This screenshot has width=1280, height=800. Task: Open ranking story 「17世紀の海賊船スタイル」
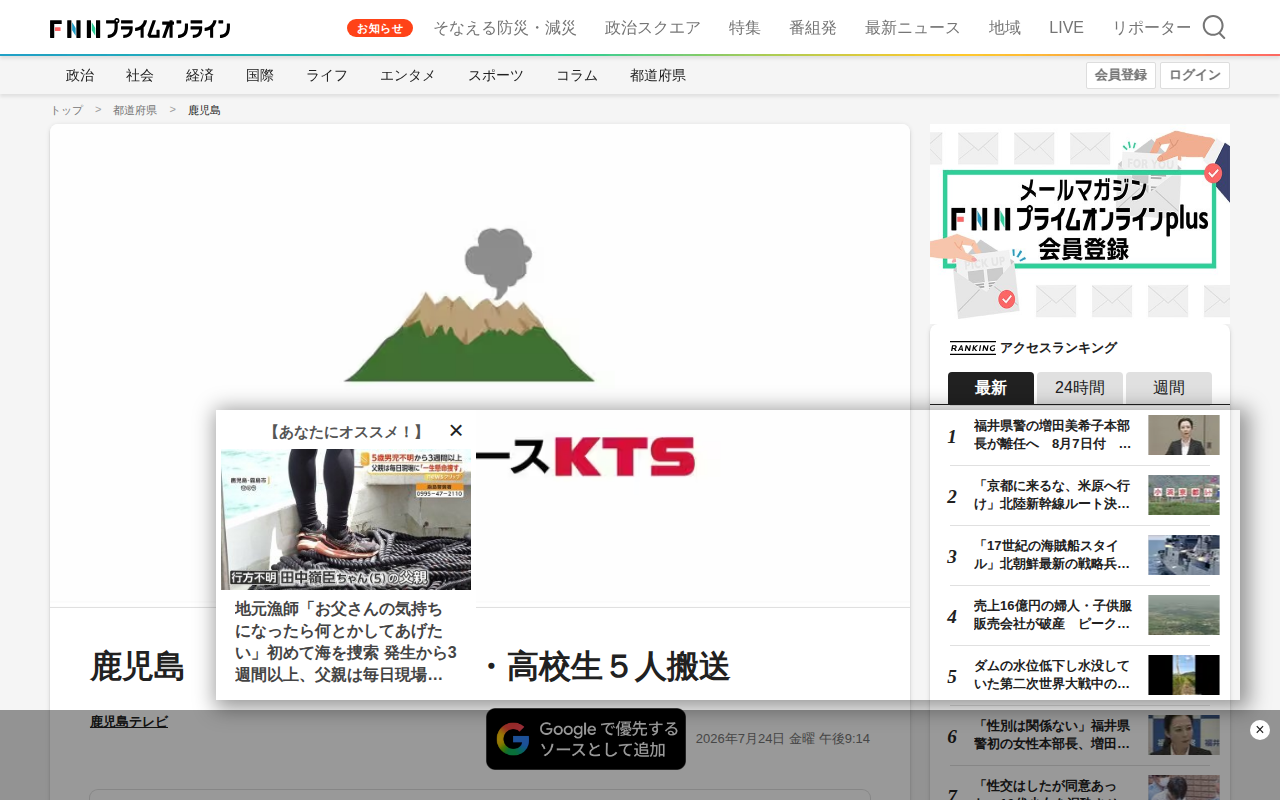pyautogui.click(x=1053, y=555)
